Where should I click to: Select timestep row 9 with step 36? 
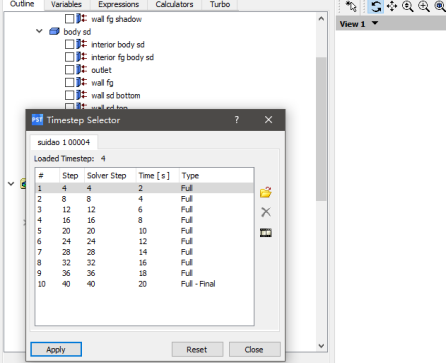pos(144,273)
